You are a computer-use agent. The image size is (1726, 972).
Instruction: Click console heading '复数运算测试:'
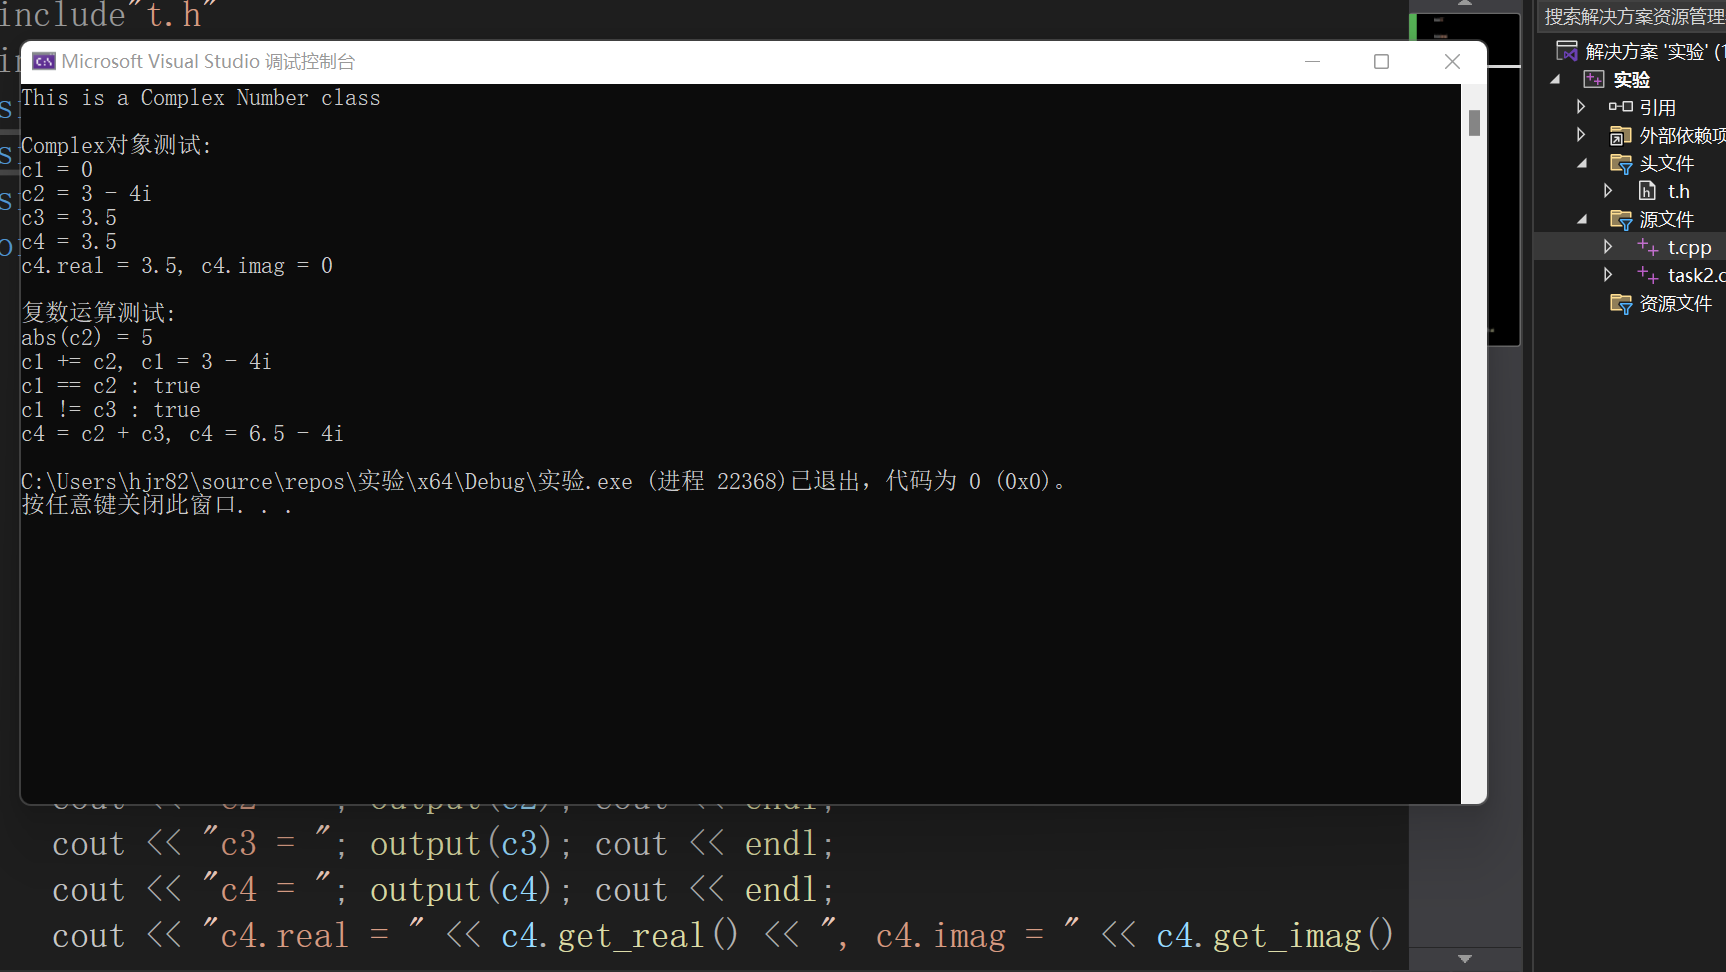[x=98, y=313]
